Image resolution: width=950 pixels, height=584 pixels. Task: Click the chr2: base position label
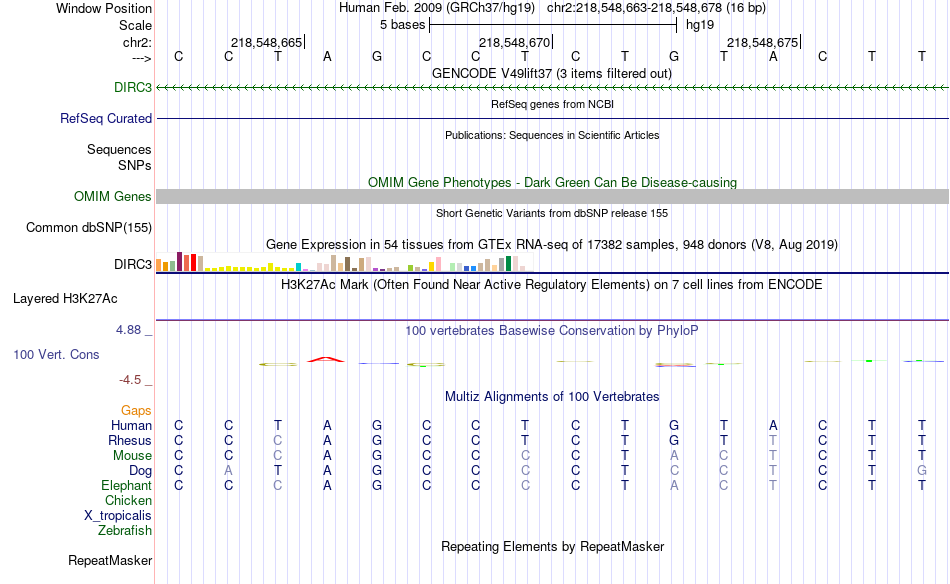138,42
